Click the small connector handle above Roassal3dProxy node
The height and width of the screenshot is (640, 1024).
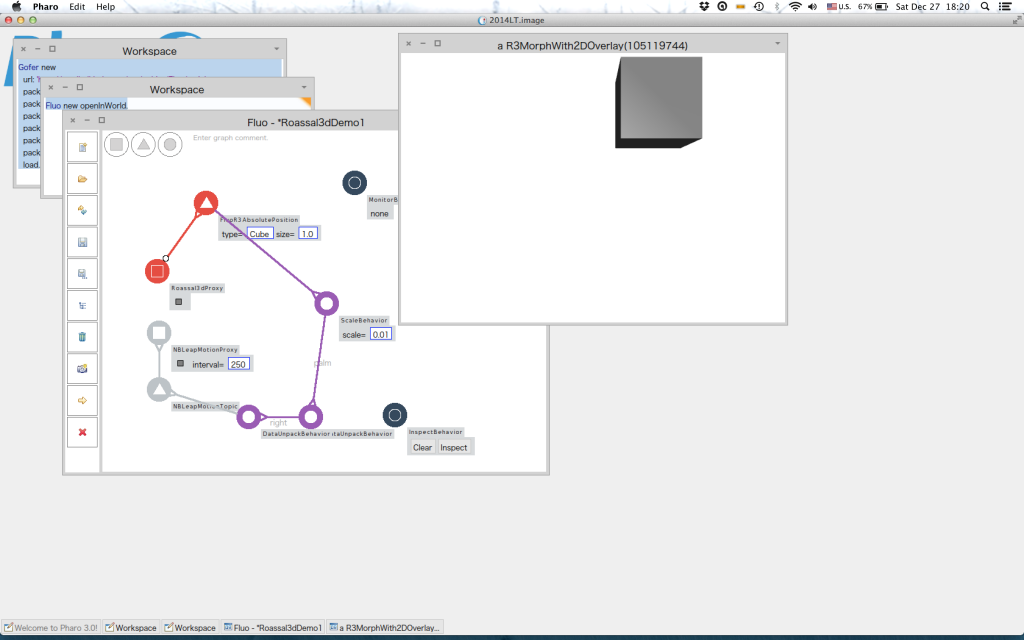[166, 259]
